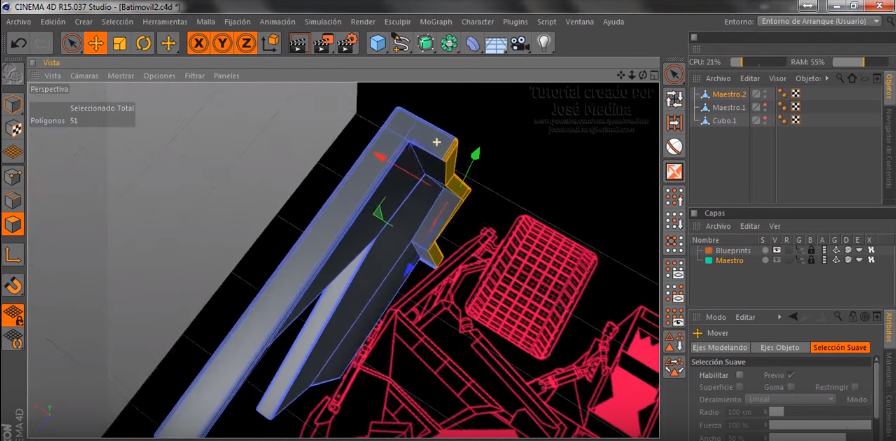
Task: Click the Undo arrow icon
Action: (x=18, y=43)
